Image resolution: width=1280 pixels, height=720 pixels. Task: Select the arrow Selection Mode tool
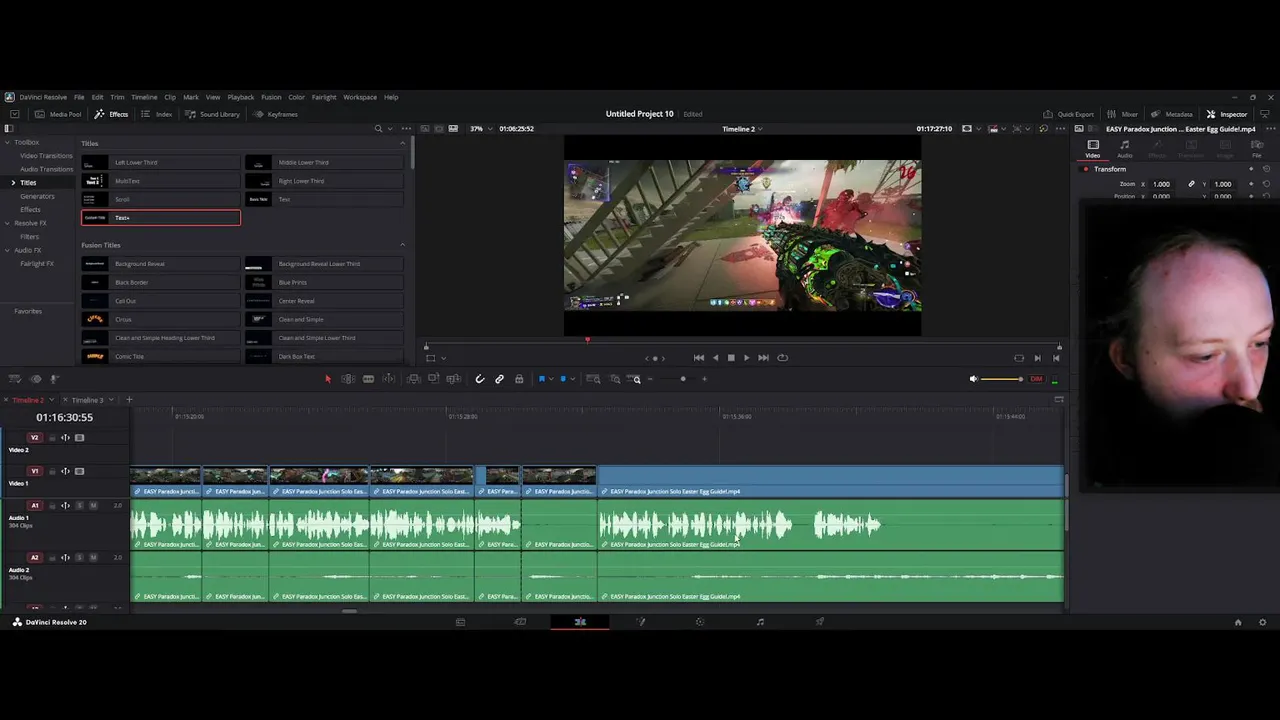[x=328, y=379]
